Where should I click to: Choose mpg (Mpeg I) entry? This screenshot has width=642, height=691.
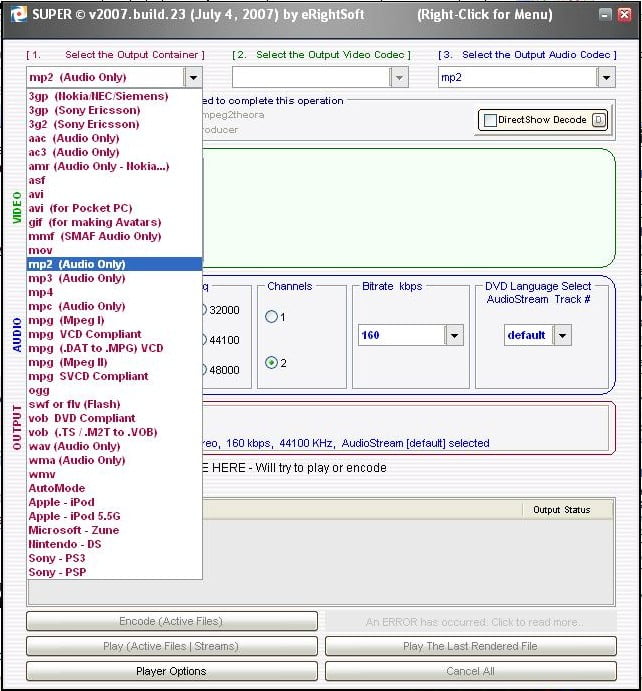(x=115, y=320)
